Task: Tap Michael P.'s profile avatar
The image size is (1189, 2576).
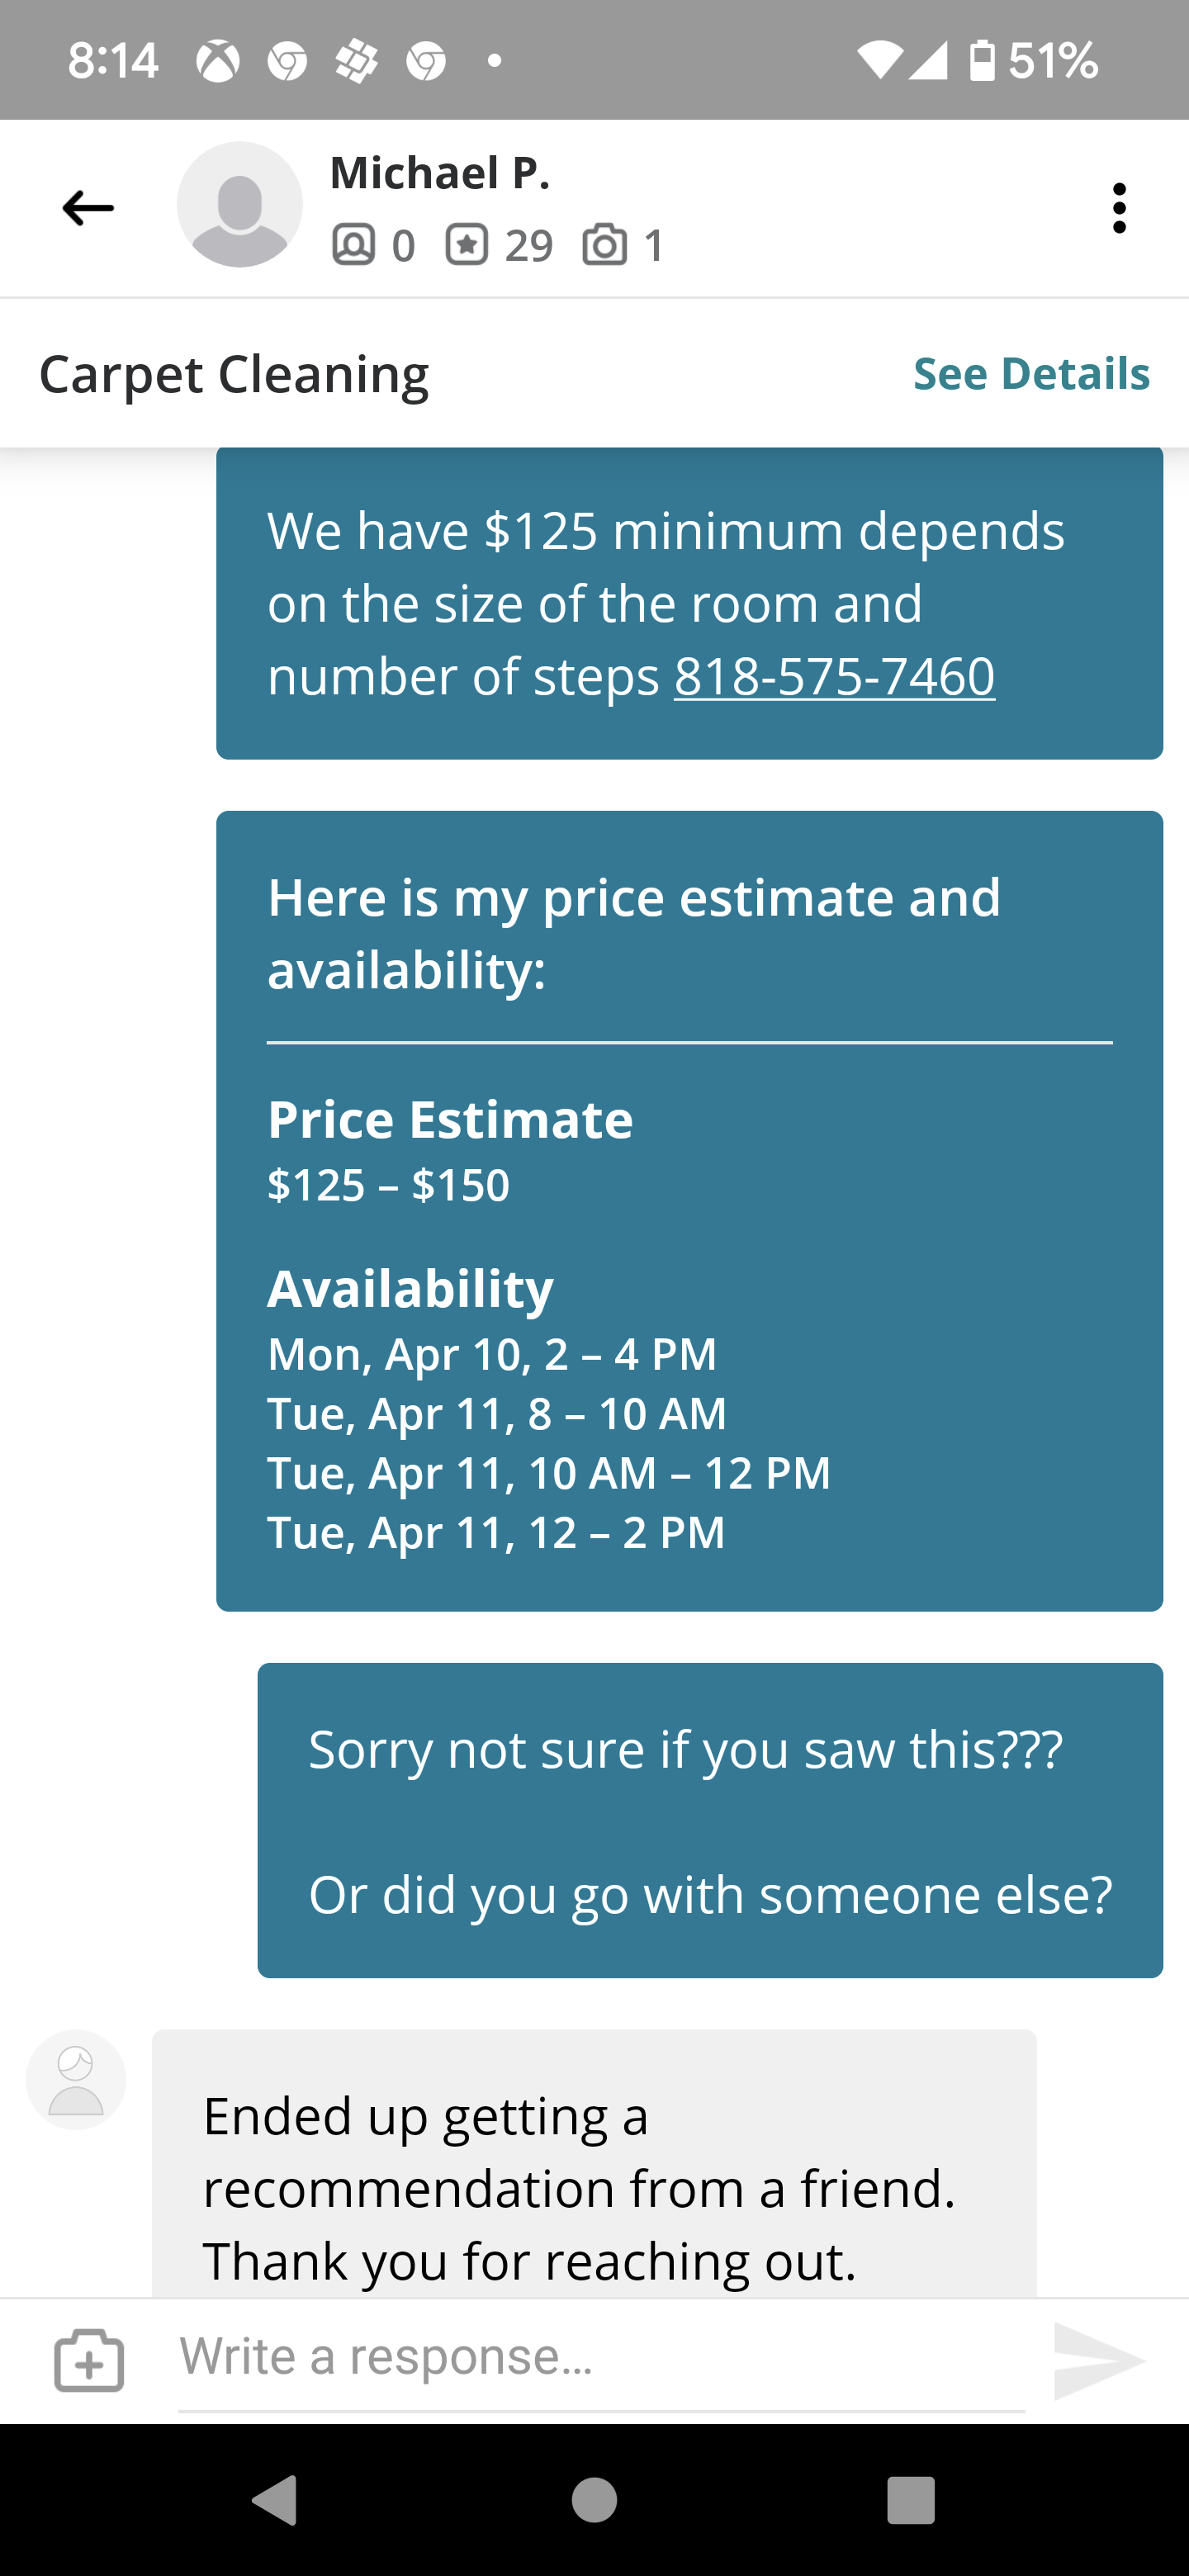Action: 239,204
